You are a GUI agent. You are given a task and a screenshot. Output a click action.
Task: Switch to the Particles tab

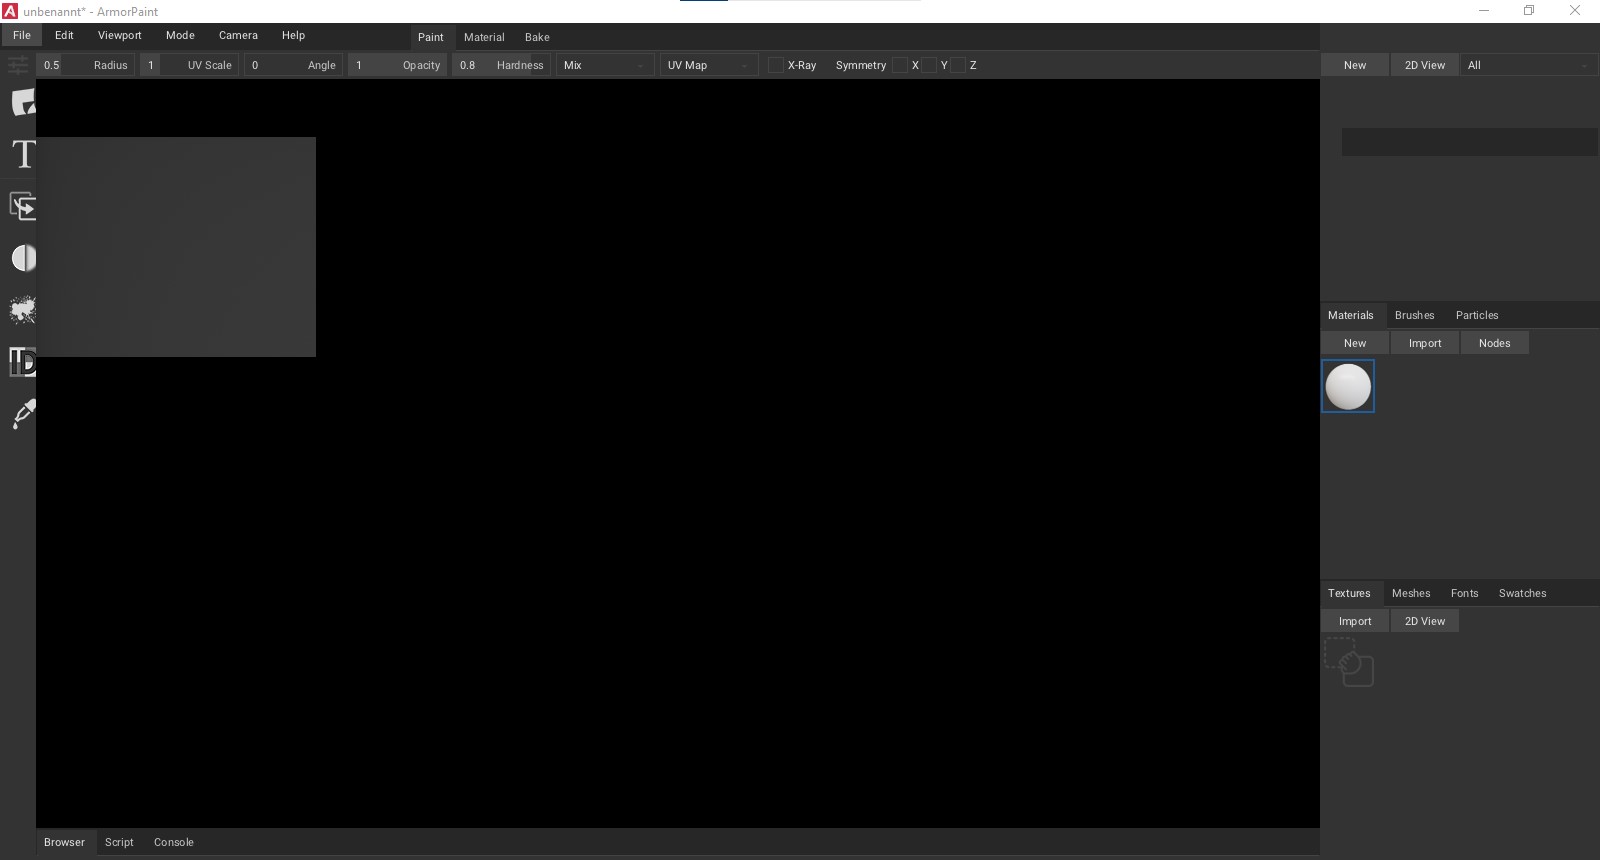pyautogui.click(x=1477, y=315)
